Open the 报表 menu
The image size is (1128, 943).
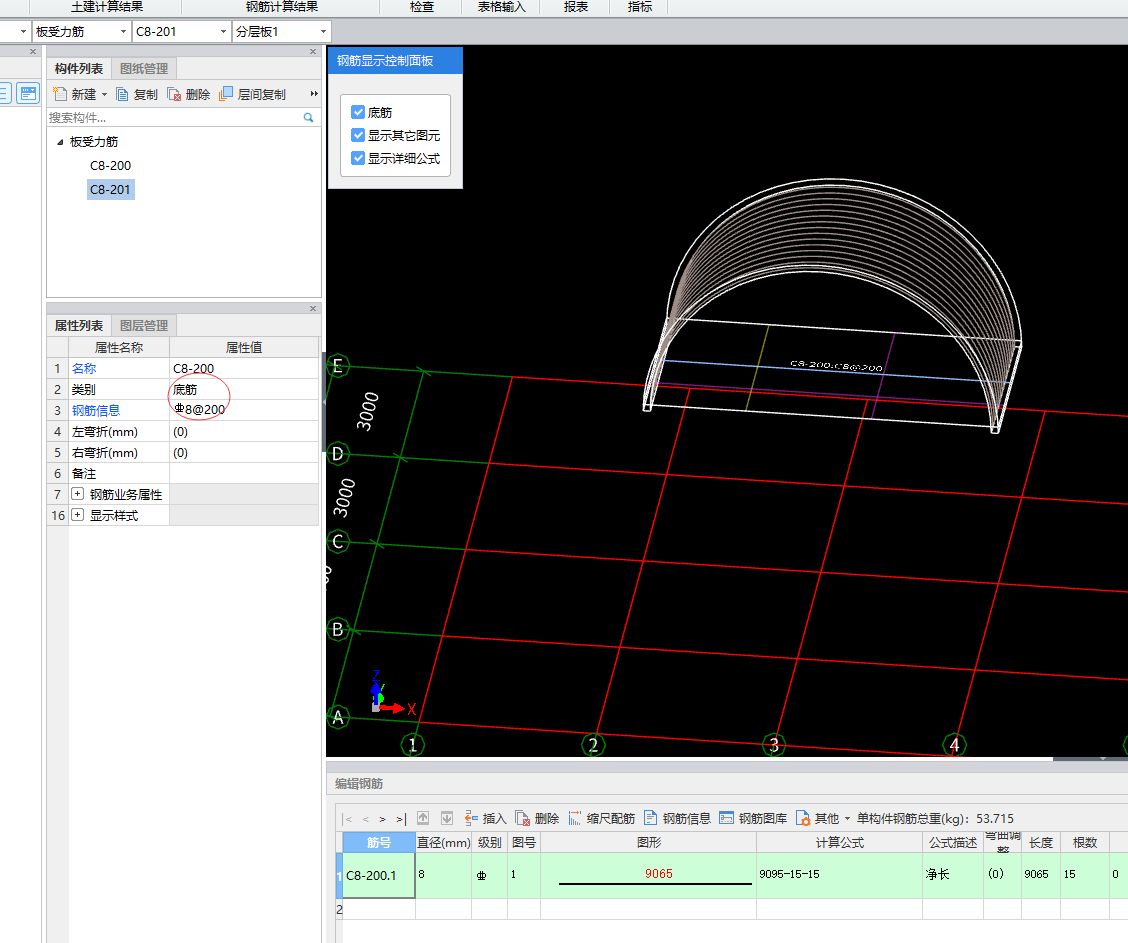[x=576, y=7]
